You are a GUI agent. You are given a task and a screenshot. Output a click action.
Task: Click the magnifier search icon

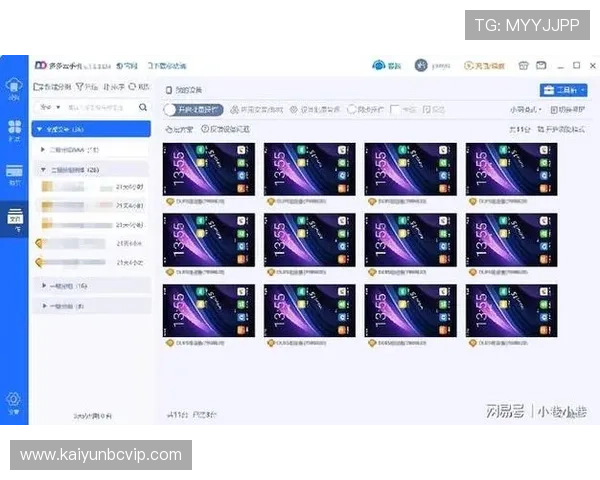pos(143,107)
